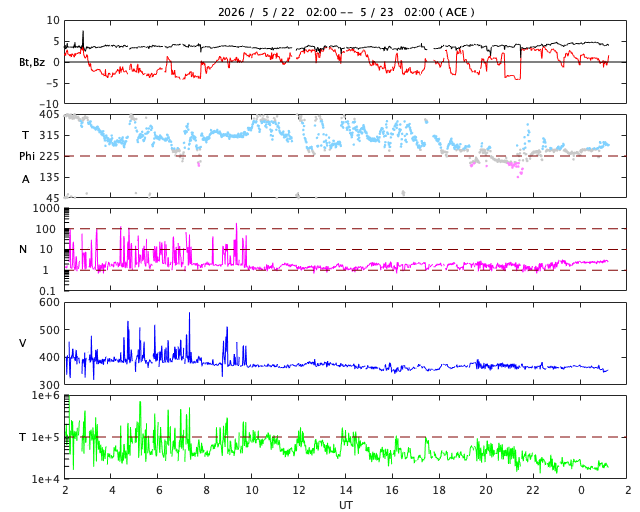Click the "6" hour label on UT axis
This screenshot has height=512, width=640.
(x=159, y=490)
